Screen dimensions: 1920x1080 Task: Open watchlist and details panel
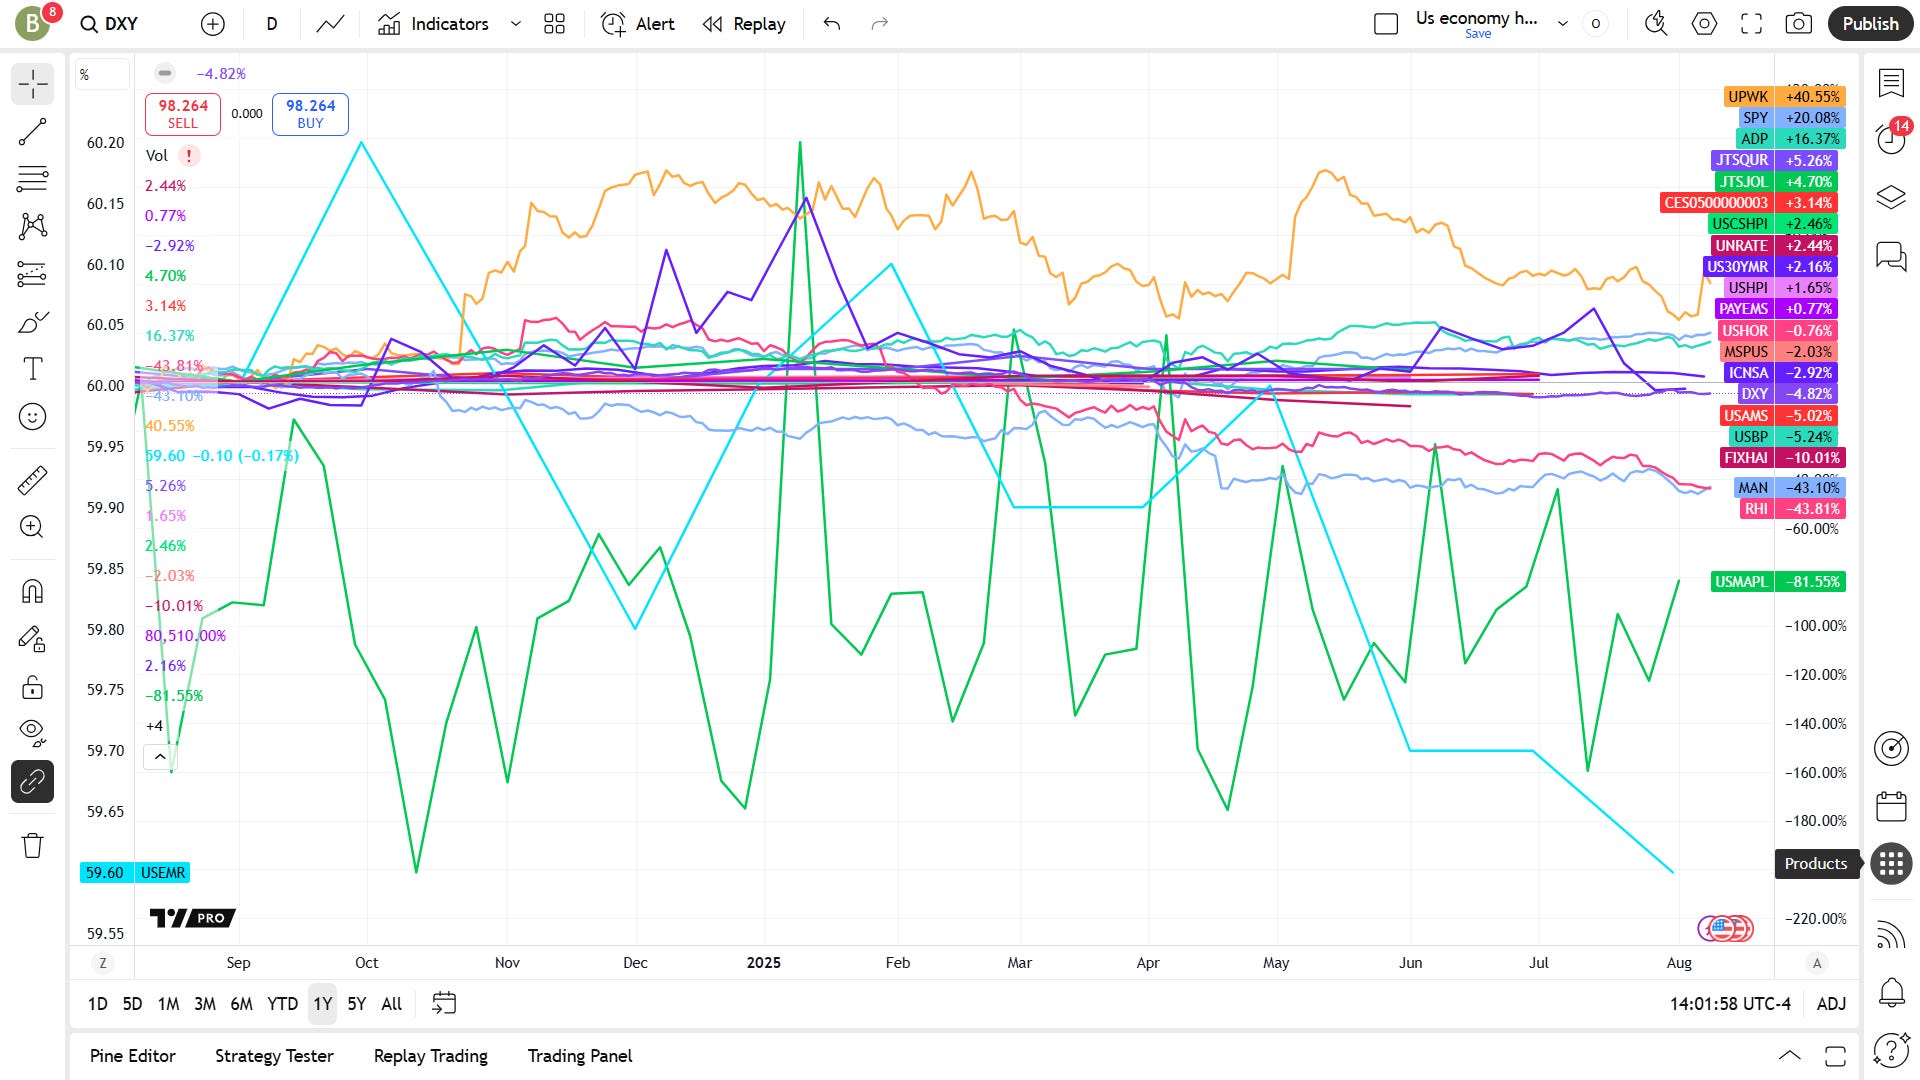coord(1891,83)
